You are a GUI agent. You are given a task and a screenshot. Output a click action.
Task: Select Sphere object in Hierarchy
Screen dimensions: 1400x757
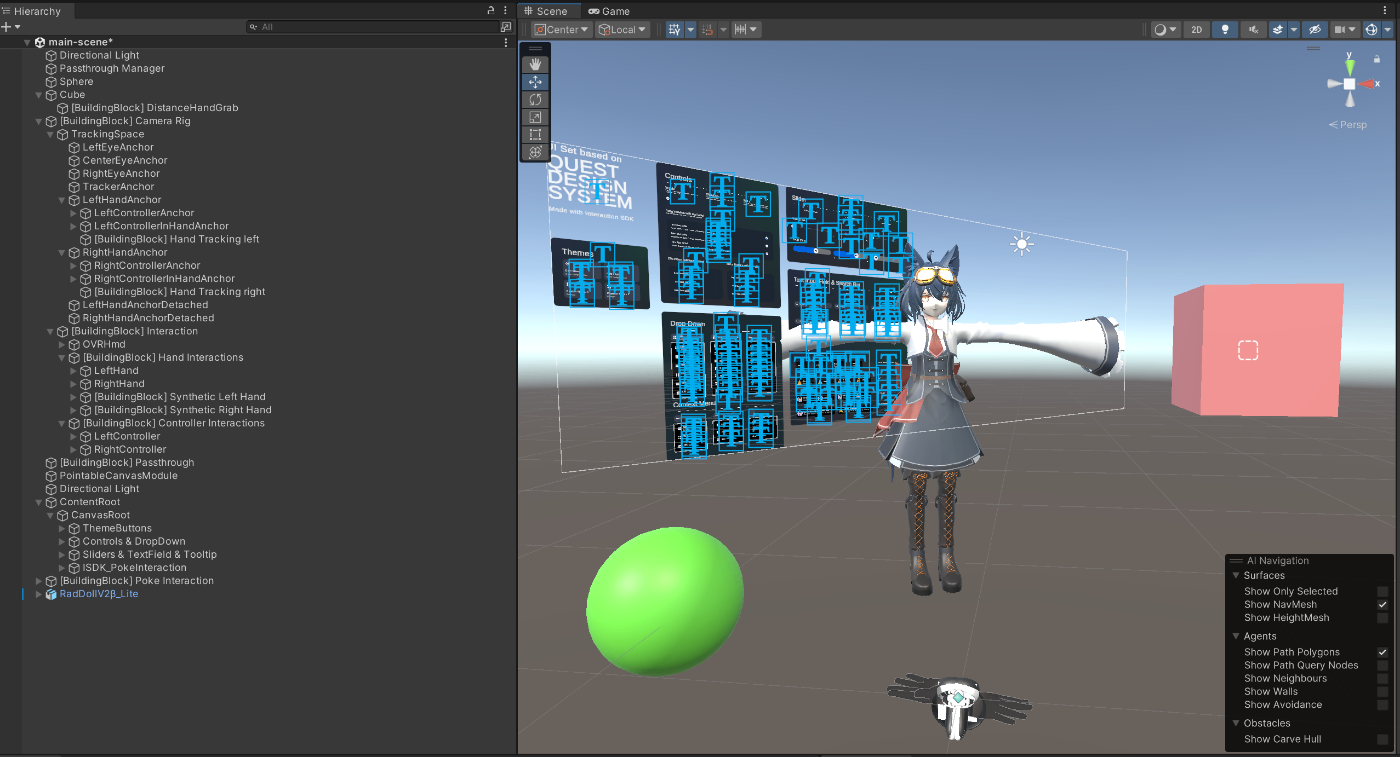pyautogui.click(x=76, y=82)
